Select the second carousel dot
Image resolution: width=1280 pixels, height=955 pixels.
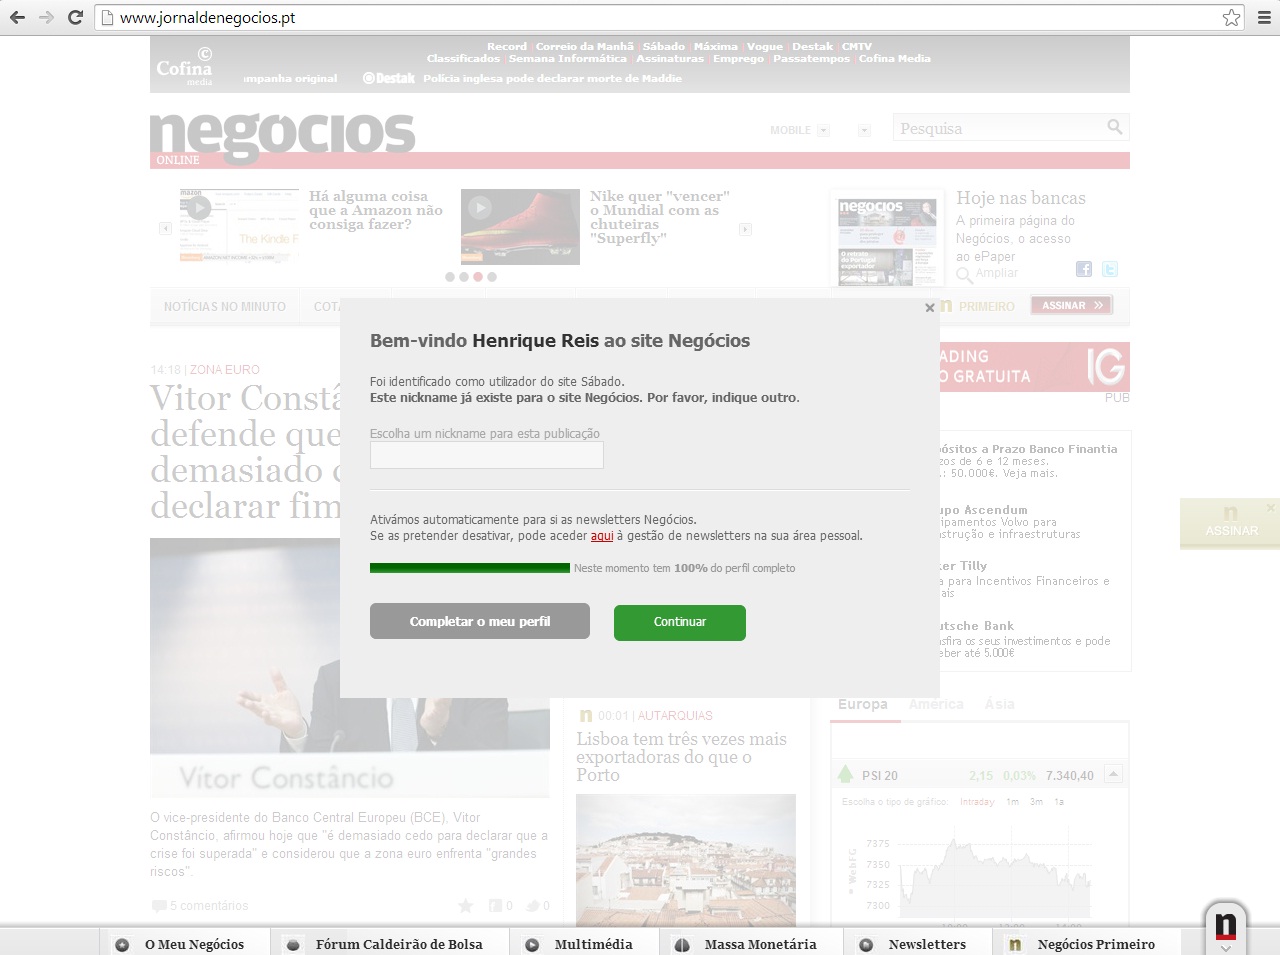tap(464, 277)
